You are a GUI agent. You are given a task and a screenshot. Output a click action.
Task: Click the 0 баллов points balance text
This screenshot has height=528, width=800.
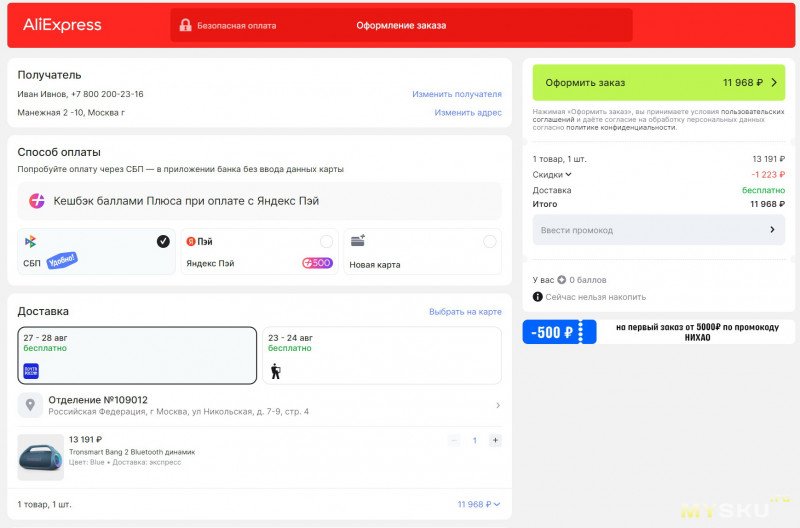tap(588, 280)
